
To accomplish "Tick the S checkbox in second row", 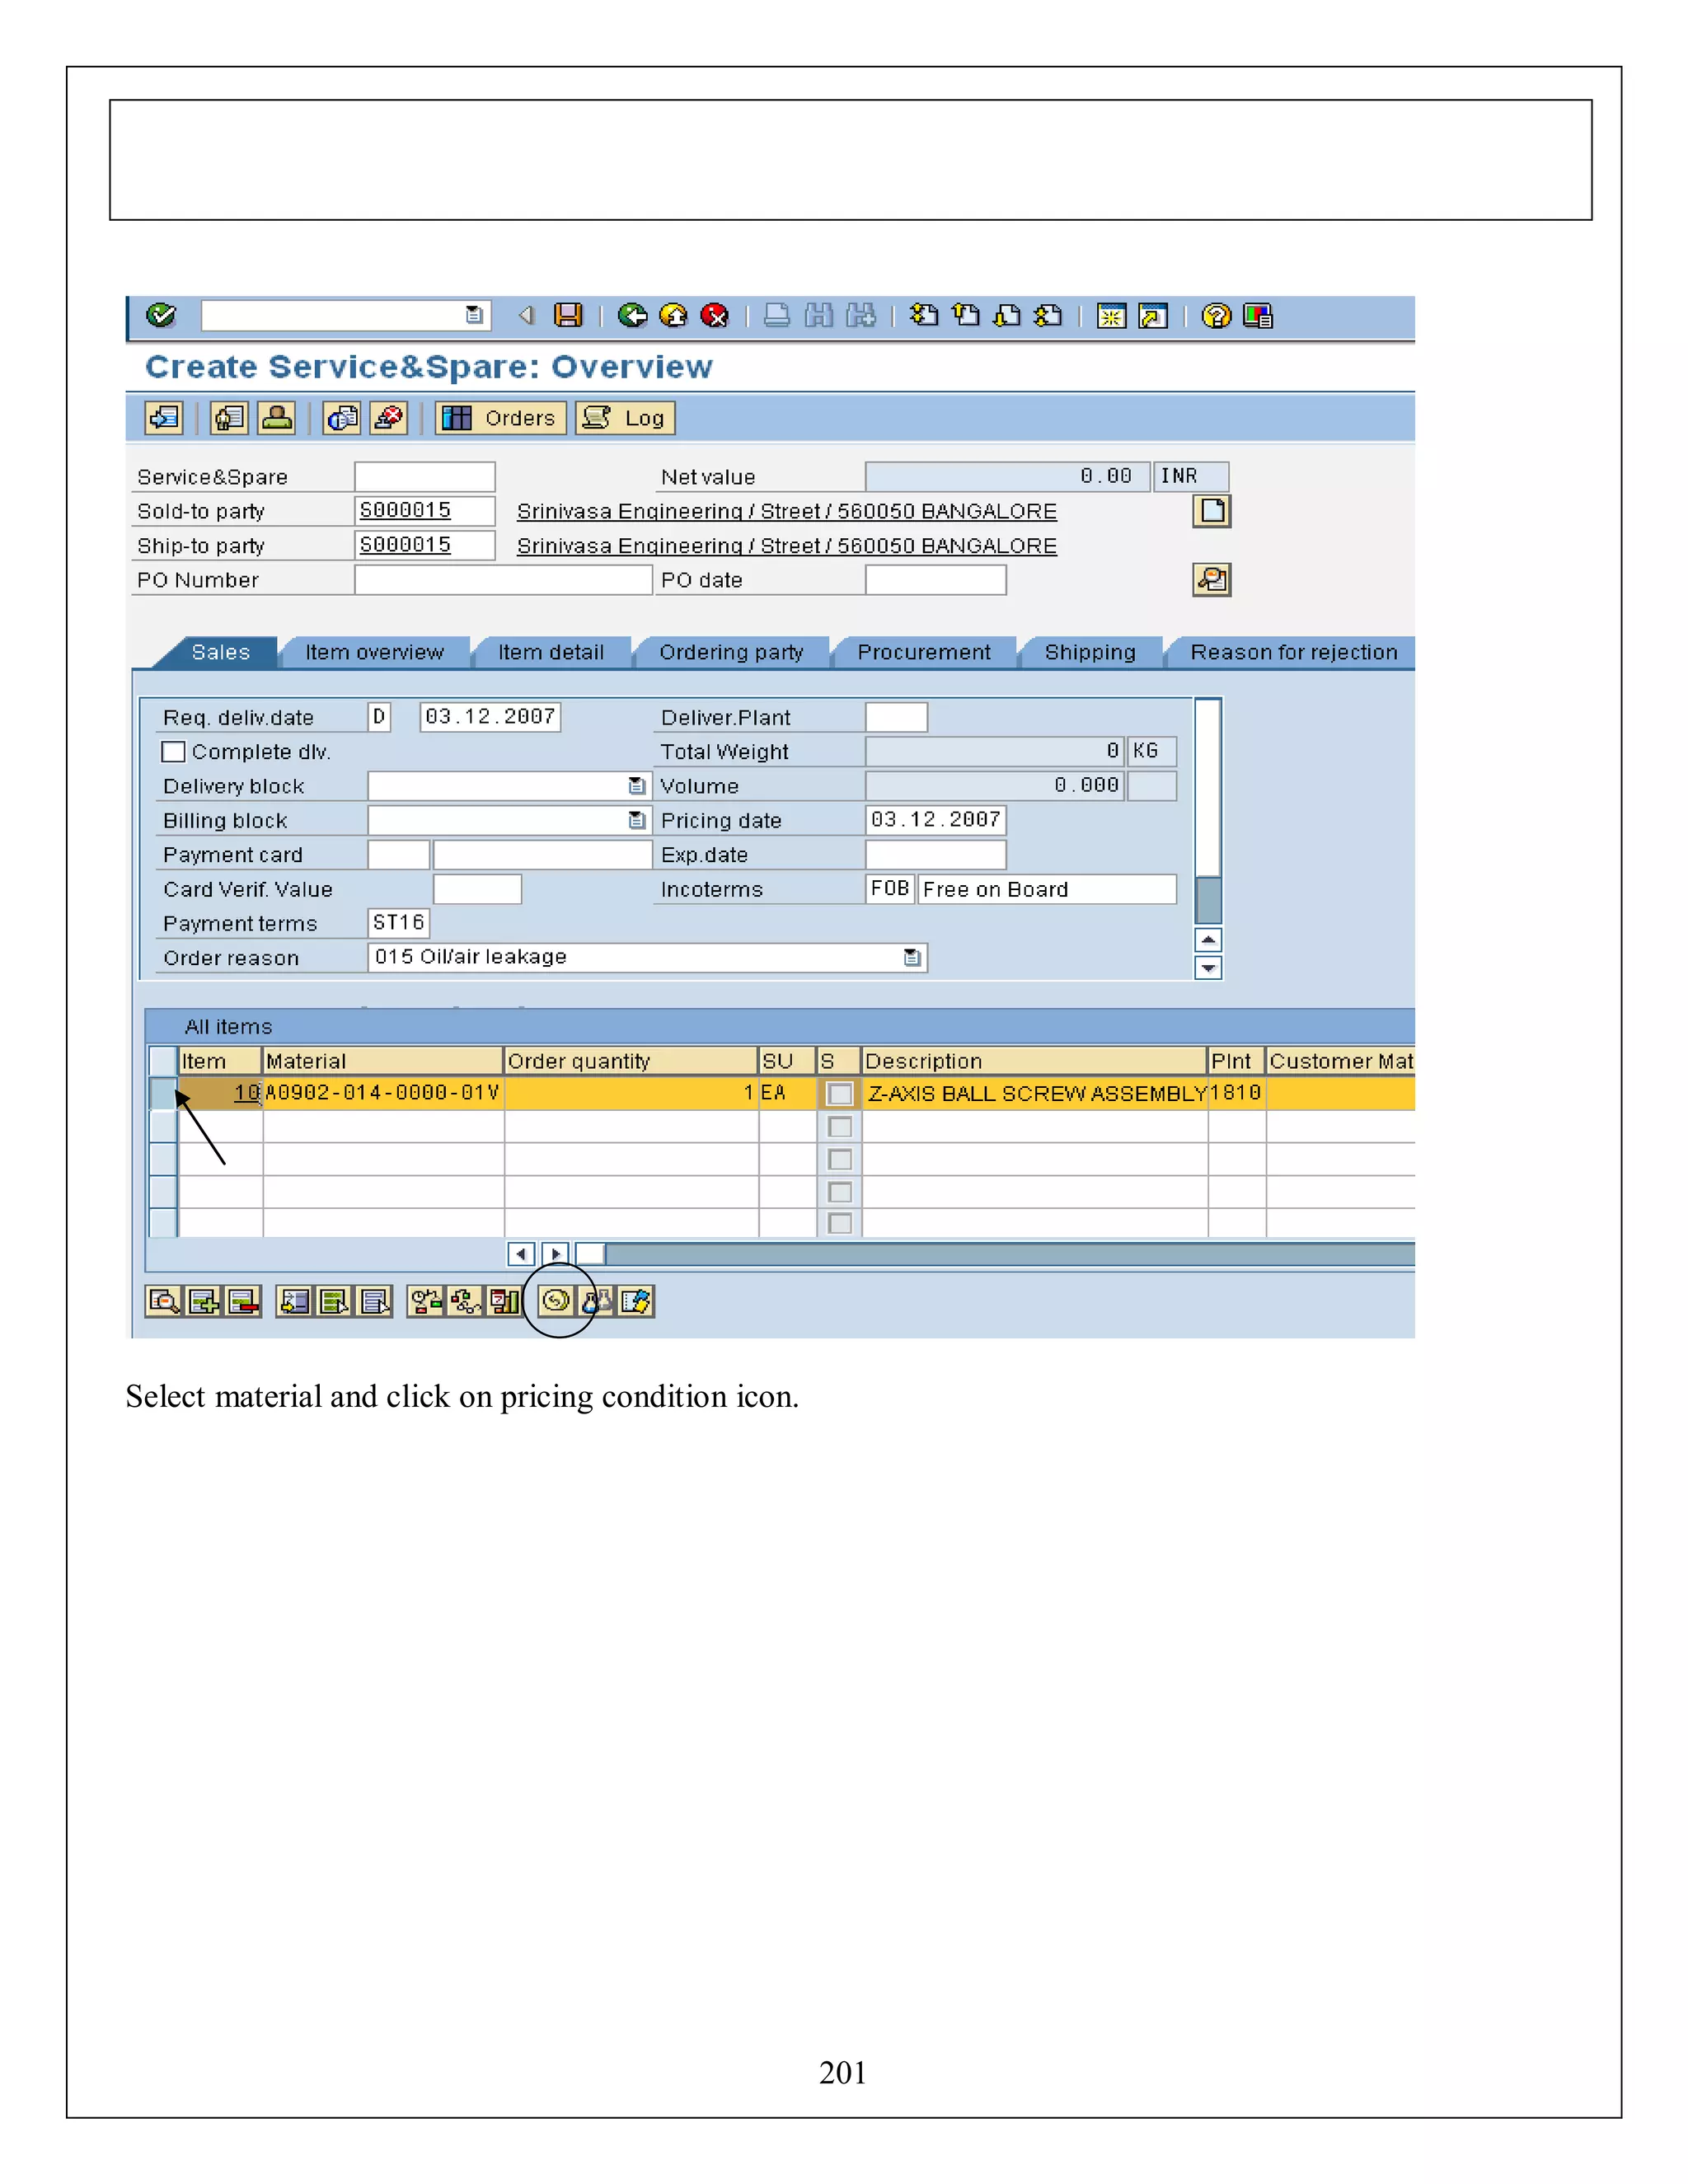I will pos(840,1127).
